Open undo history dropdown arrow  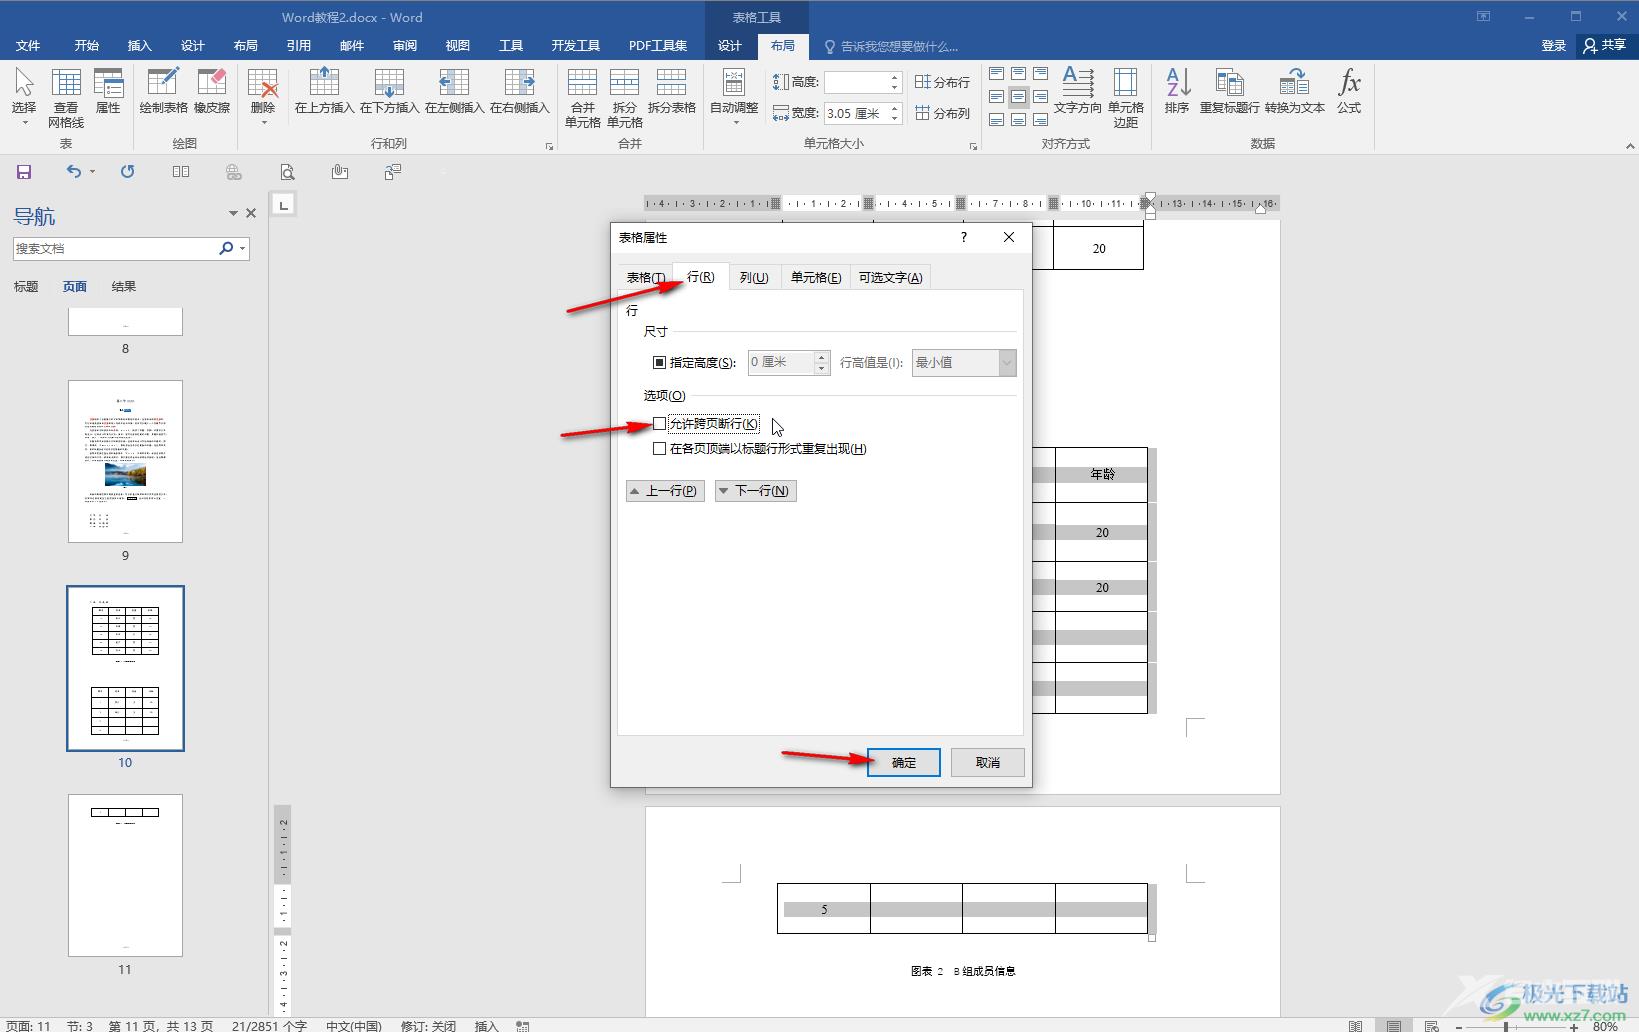[x=92, y=172]
